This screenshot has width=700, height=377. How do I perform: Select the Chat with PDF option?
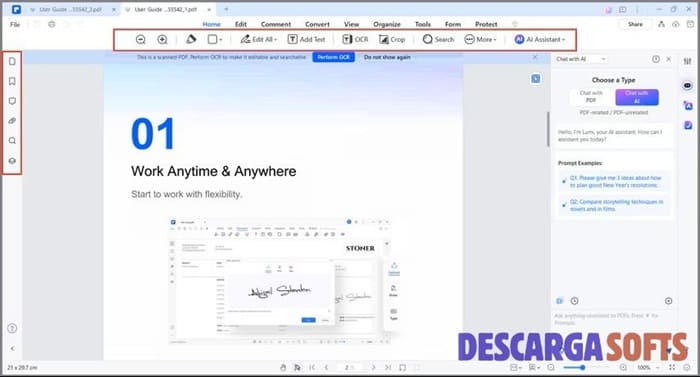[x=591, y=96]
